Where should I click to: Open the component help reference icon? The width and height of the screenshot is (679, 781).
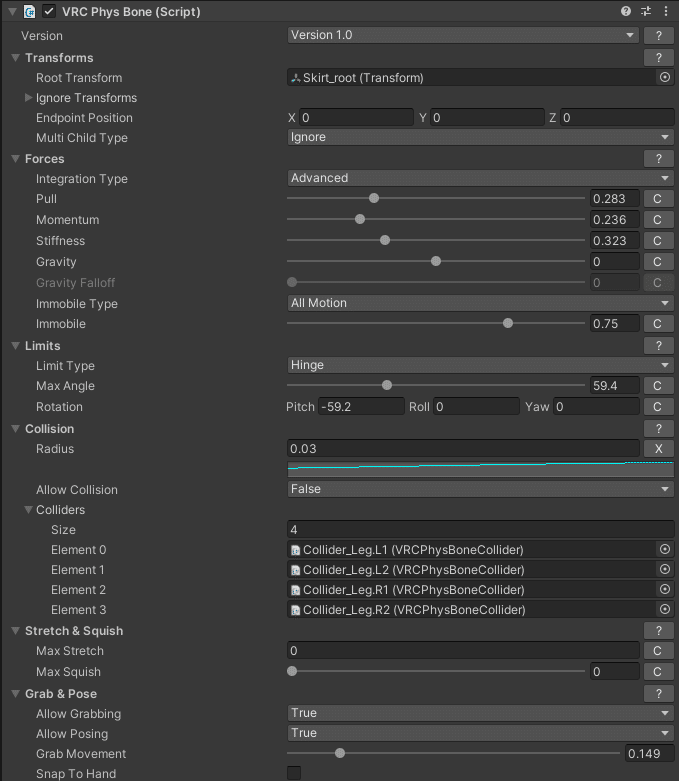pos(626,12)
